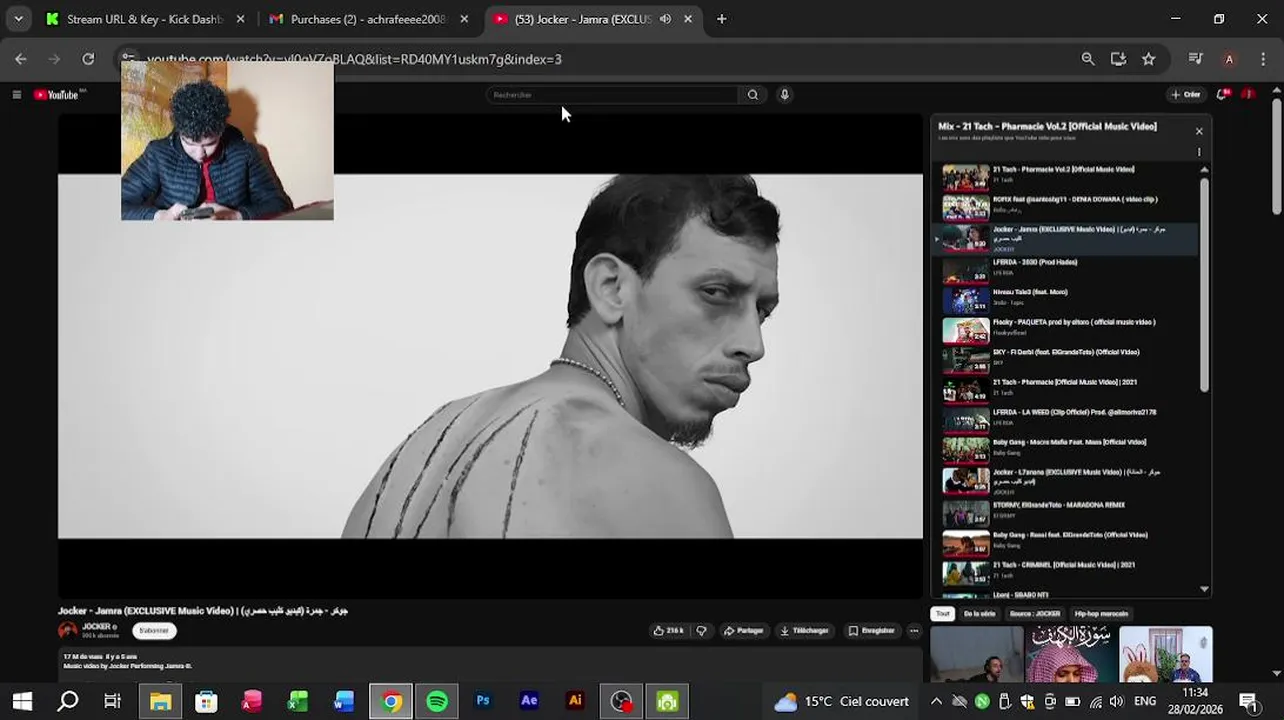Screen dimensions: 1284x720
Task: Click the video player to pause
Action: (490, 356)
